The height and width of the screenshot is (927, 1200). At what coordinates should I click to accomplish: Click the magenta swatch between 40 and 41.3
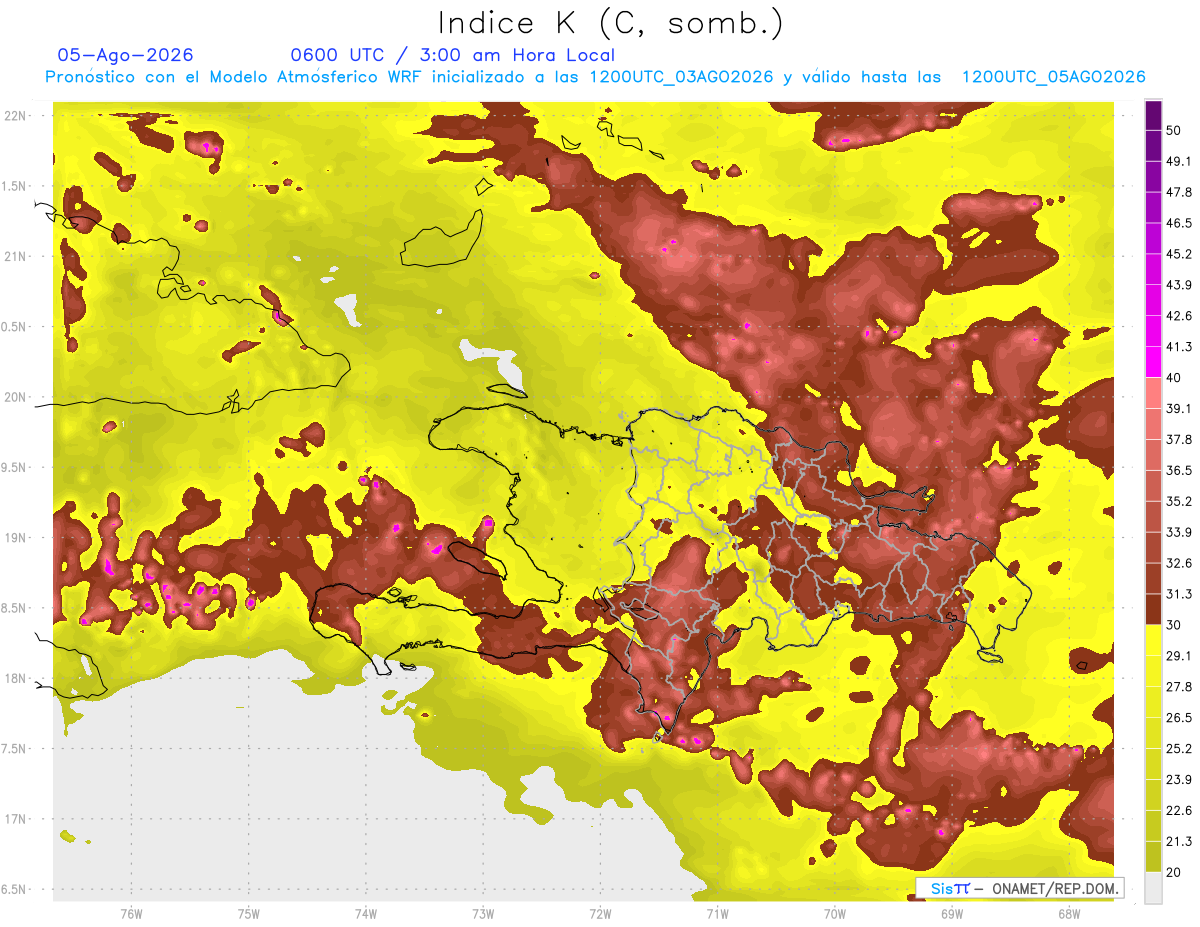click(x=1153, y=362)
